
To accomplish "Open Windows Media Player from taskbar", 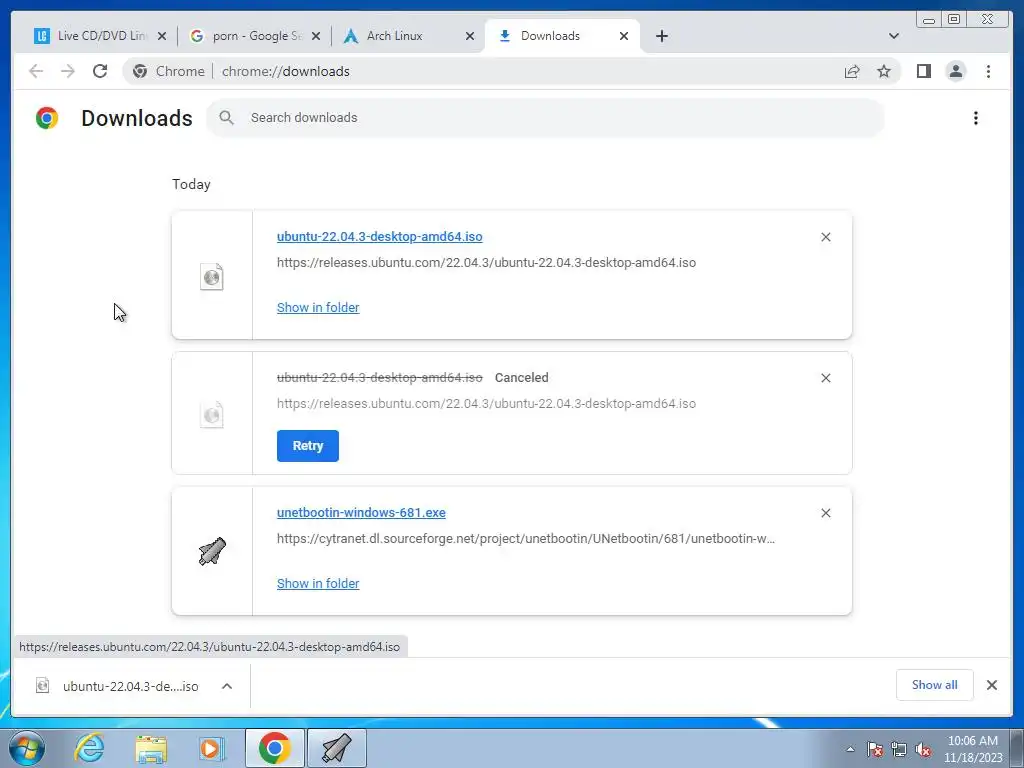I will [211, 748].
